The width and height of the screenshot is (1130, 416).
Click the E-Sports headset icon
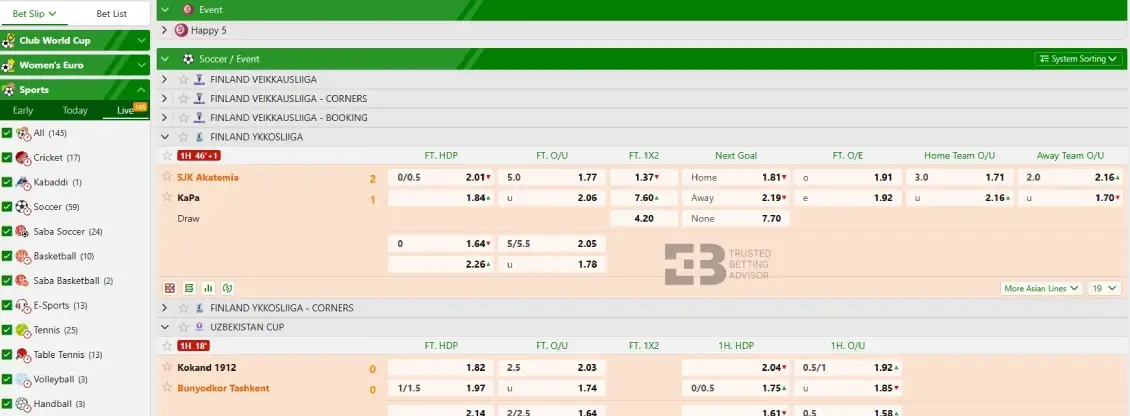23,306
